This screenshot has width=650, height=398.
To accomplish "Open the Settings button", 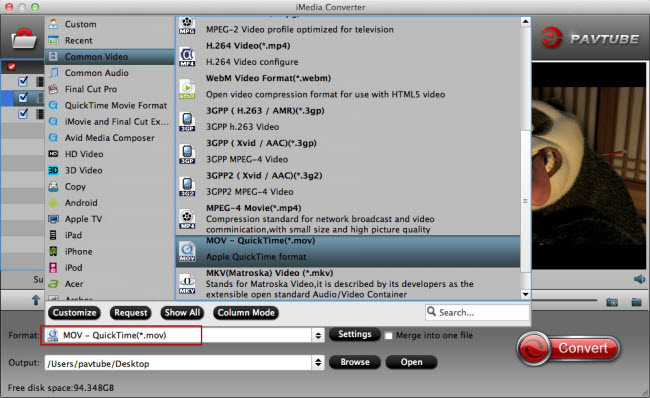I will coord(354,334).
